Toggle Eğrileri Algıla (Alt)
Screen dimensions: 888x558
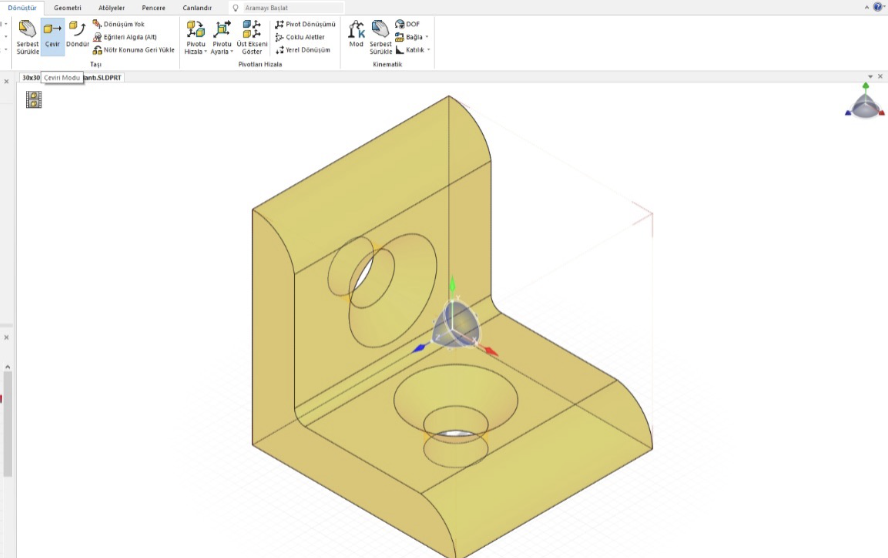(x=125, y=37)
